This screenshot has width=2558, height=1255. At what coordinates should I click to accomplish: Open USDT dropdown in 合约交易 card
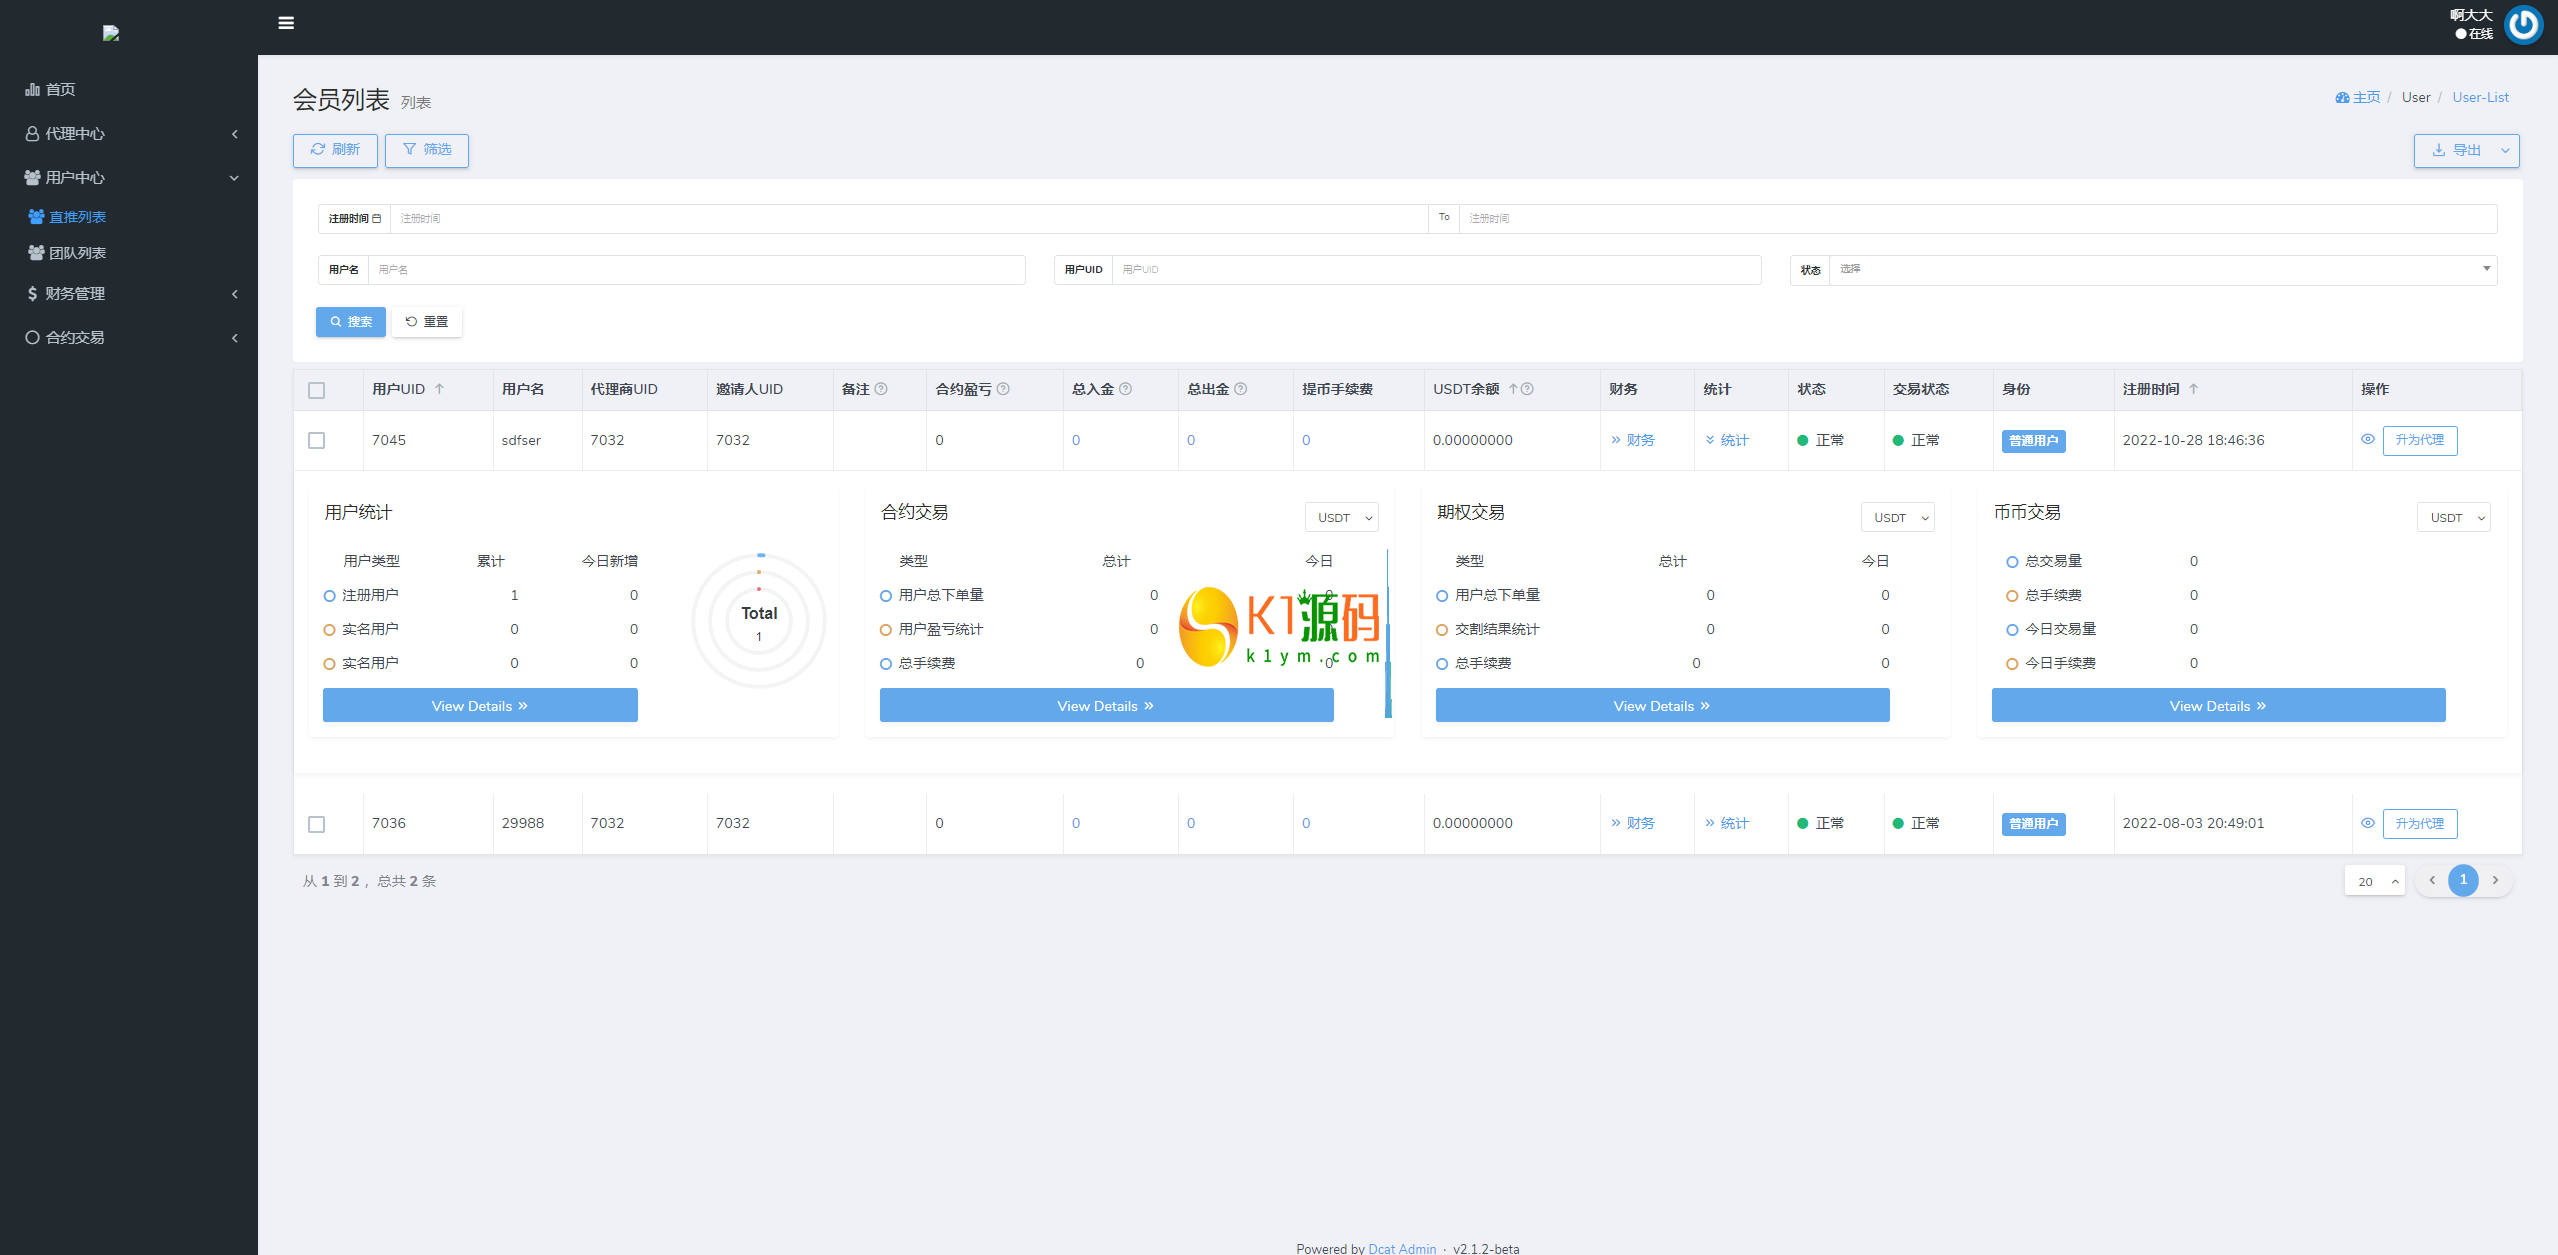(1341, 517)
